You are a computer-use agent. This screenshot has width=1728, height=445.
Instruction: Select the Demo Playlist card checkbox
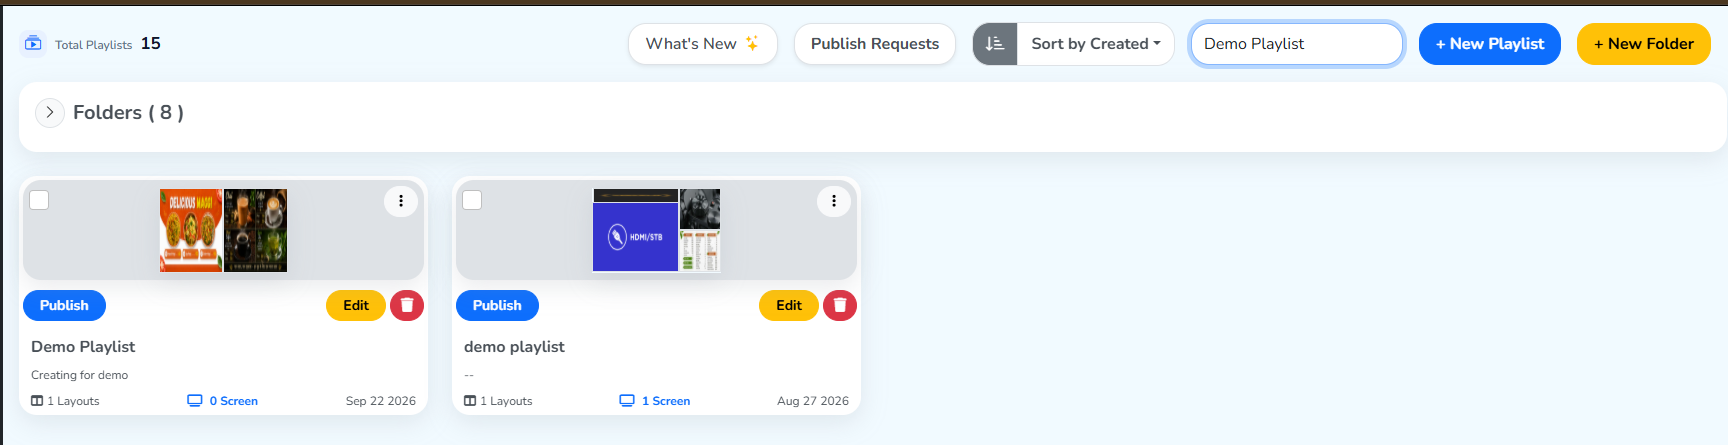[39, 200]
